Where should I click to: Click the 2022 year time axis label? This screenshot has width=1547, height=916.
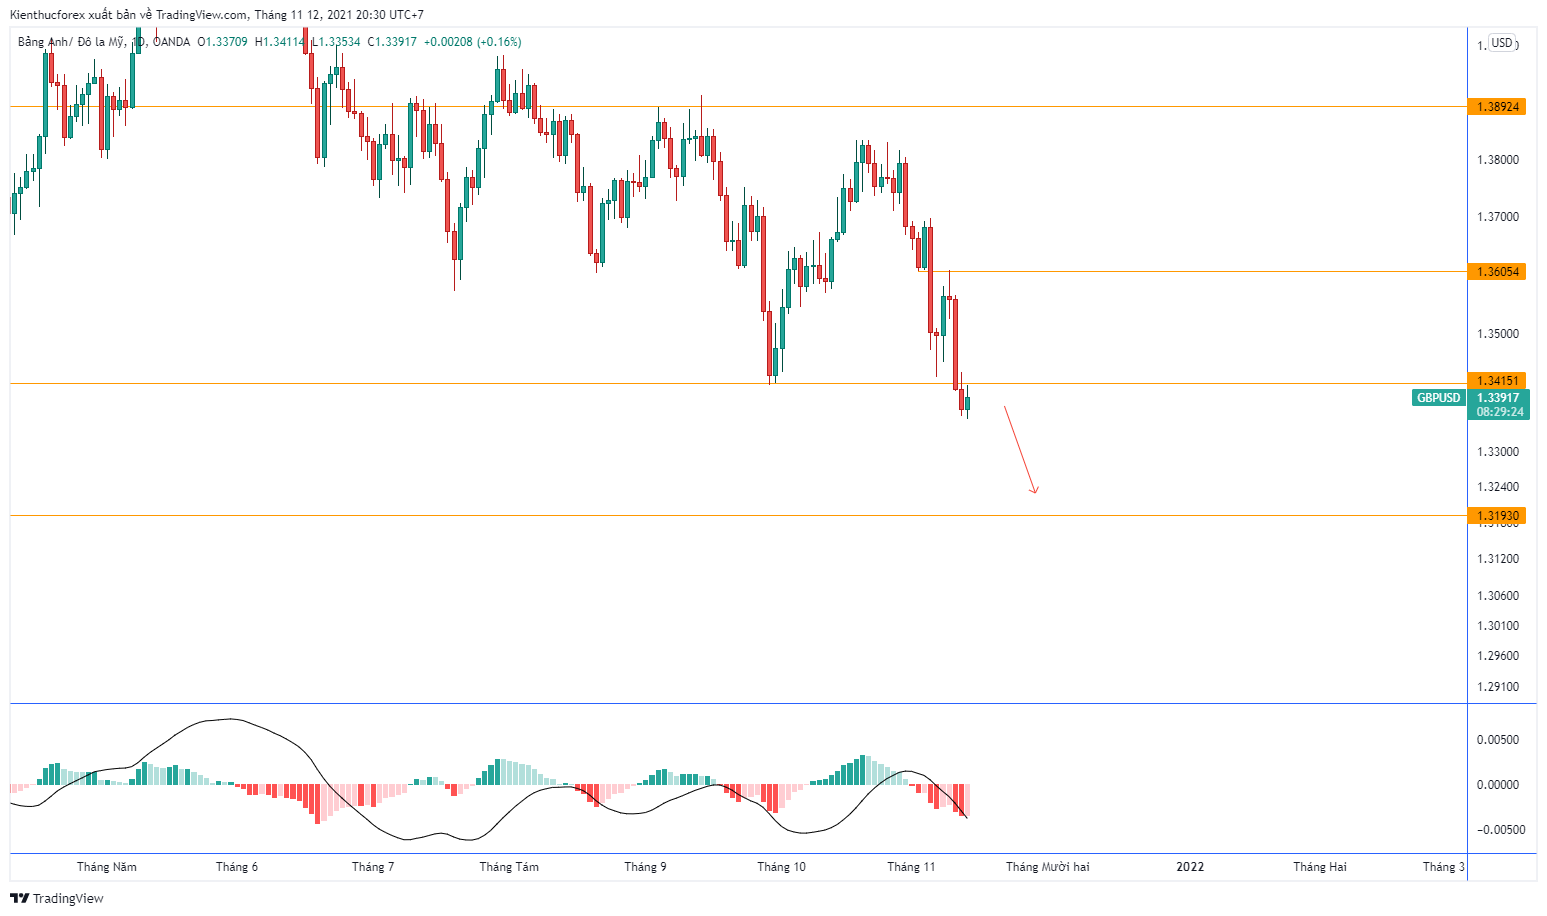coord(1190,867)
